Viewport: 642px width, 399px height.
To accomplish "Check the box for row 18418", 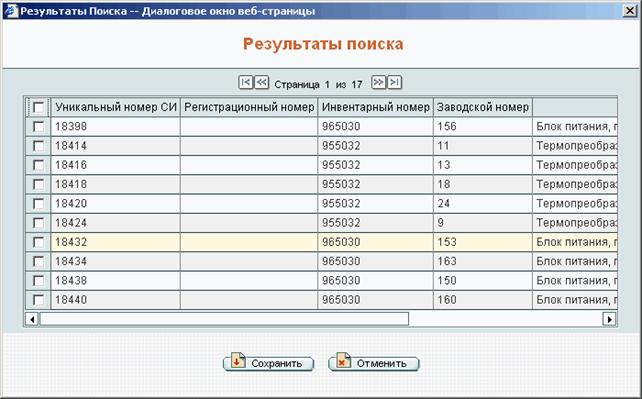I will click(38, 184).
